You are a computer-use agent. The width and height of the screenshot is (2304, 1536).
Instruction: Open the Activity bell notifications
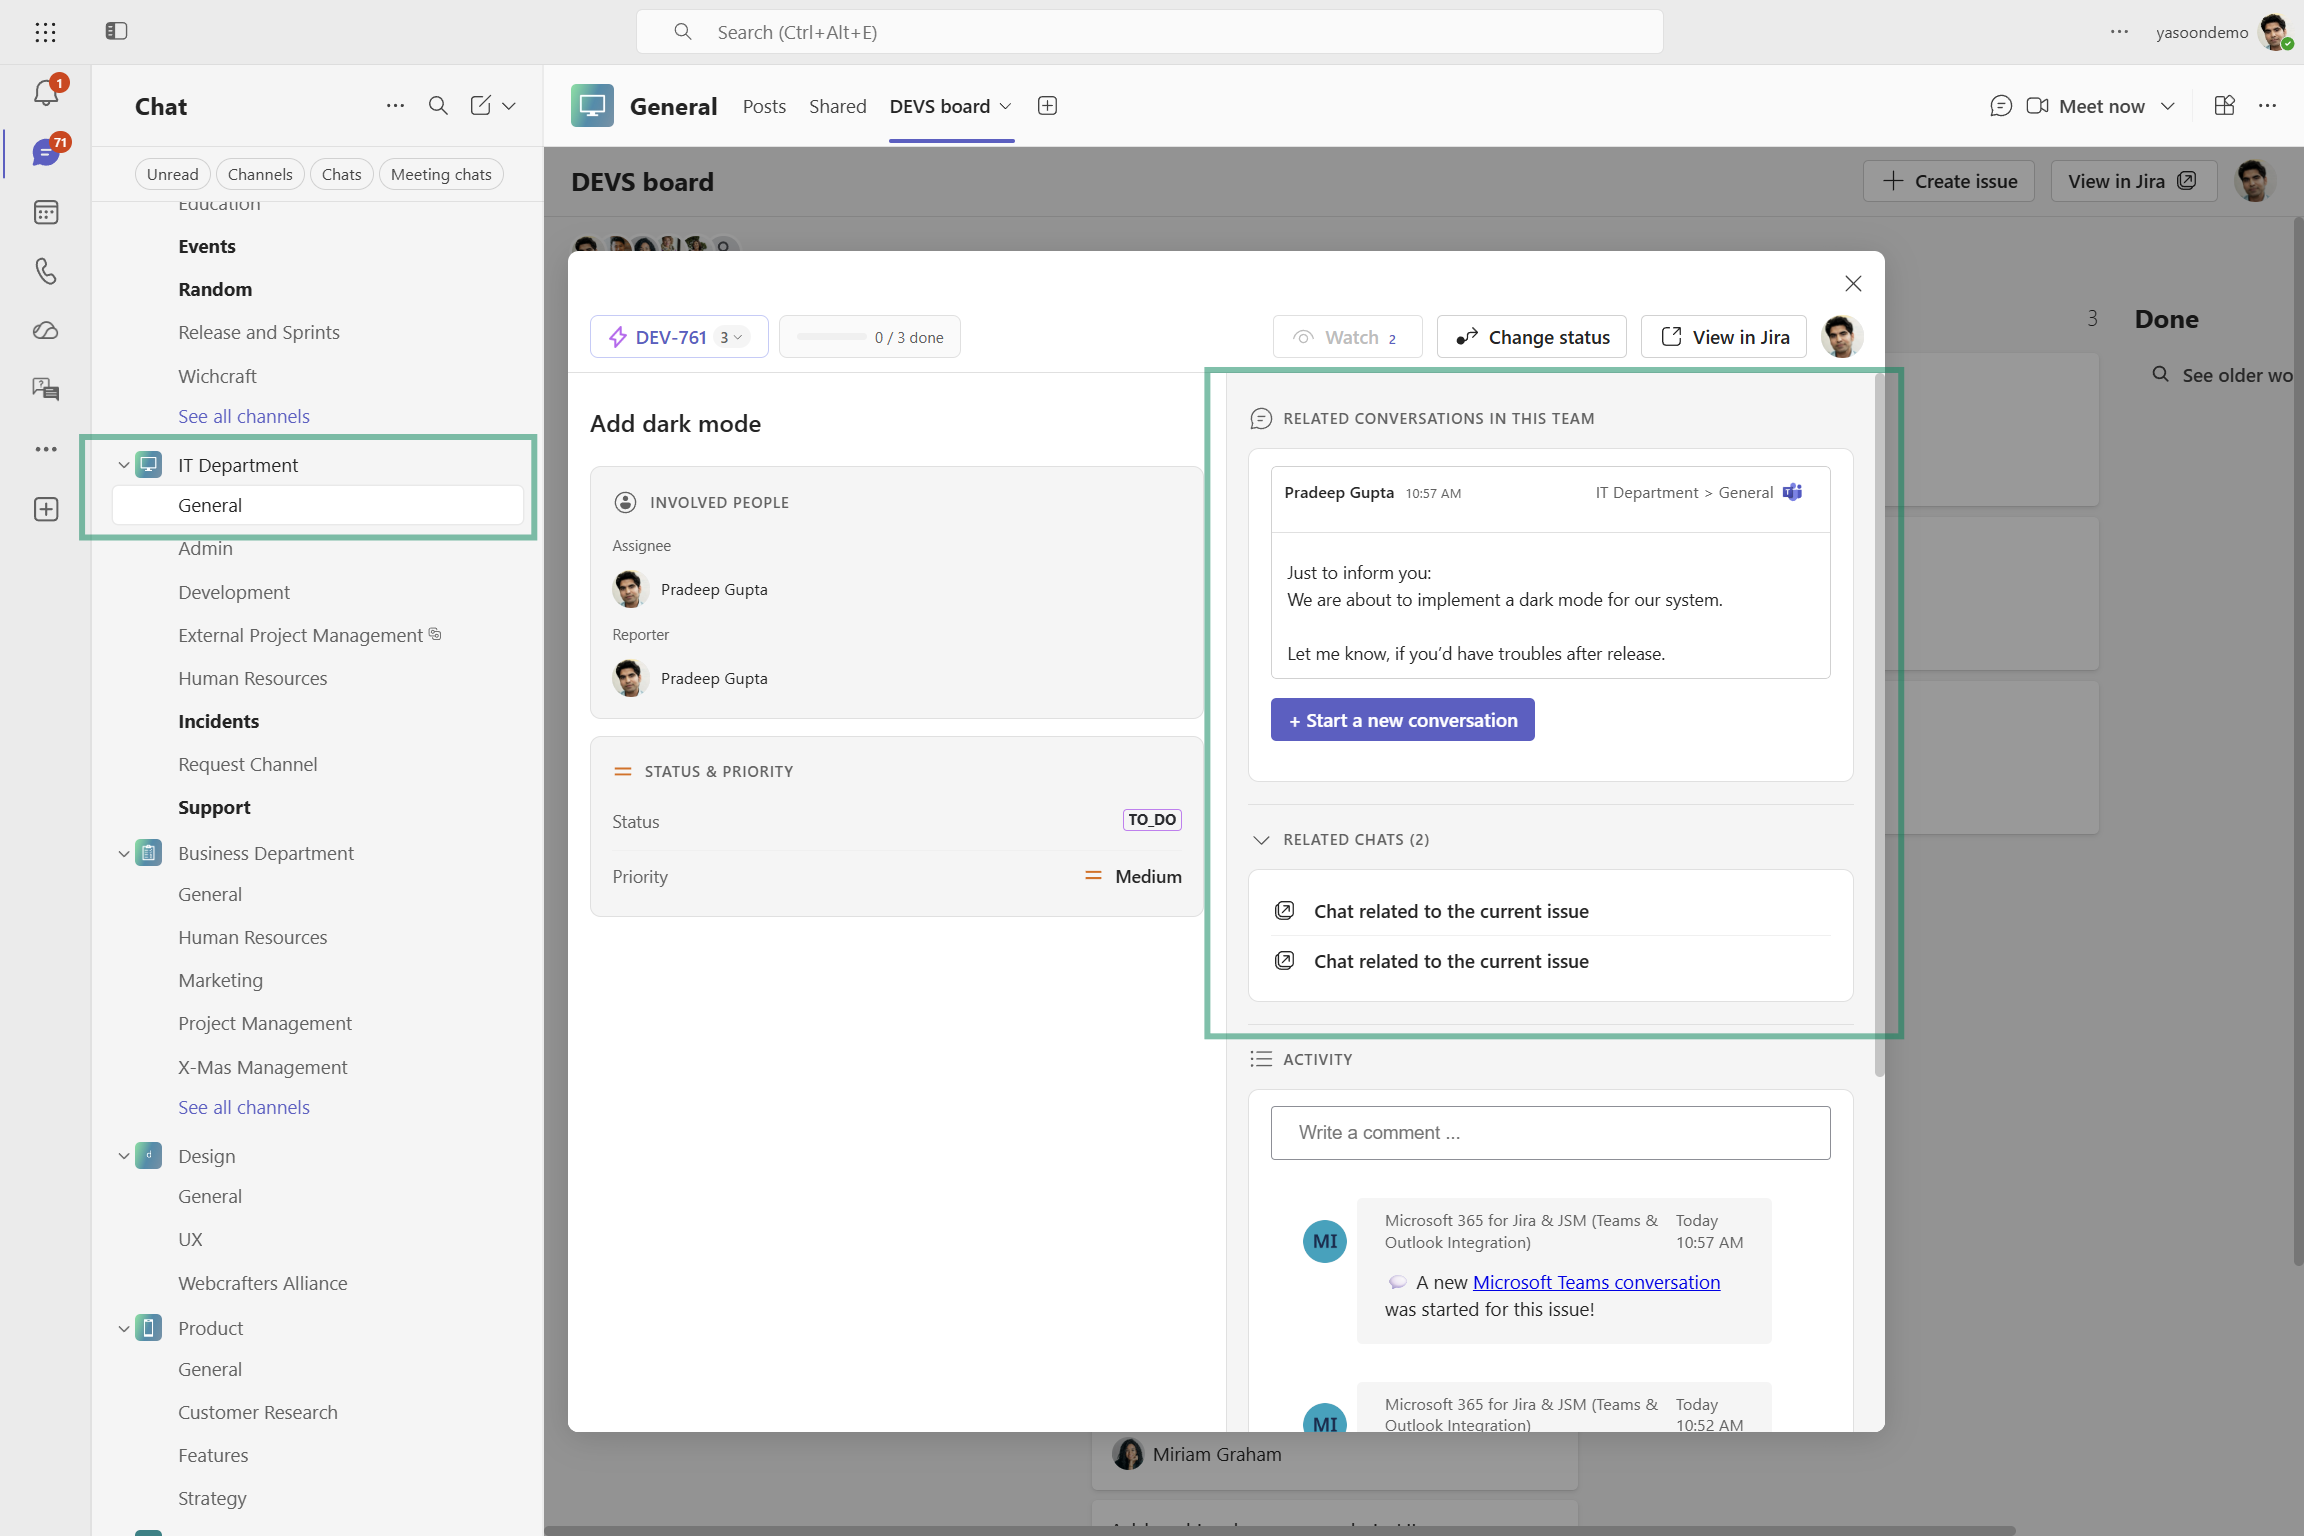(x=46, y=93)
